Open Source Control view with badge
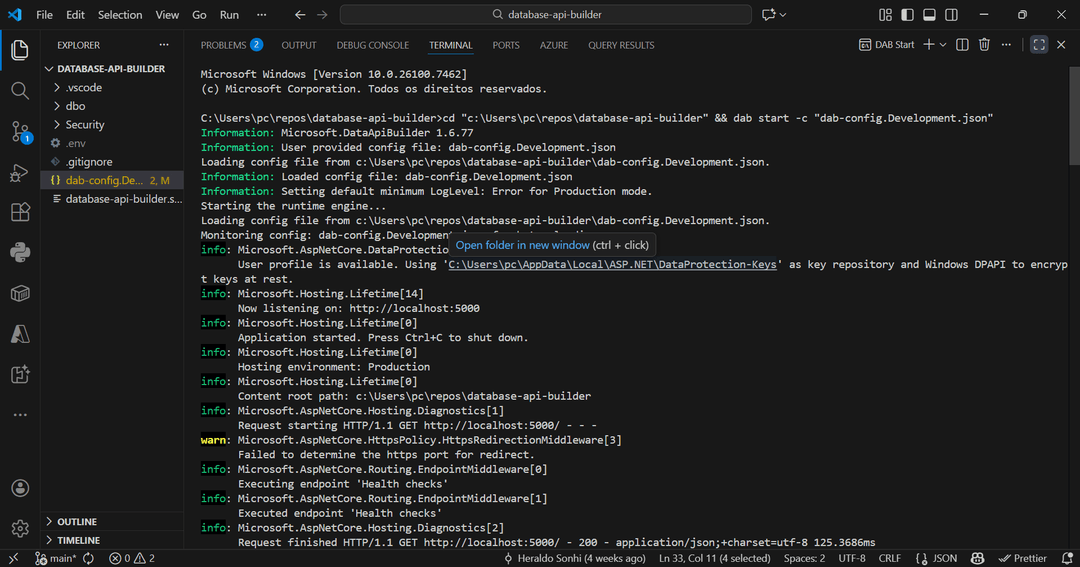1080x567 pixels. click(20, 132)
